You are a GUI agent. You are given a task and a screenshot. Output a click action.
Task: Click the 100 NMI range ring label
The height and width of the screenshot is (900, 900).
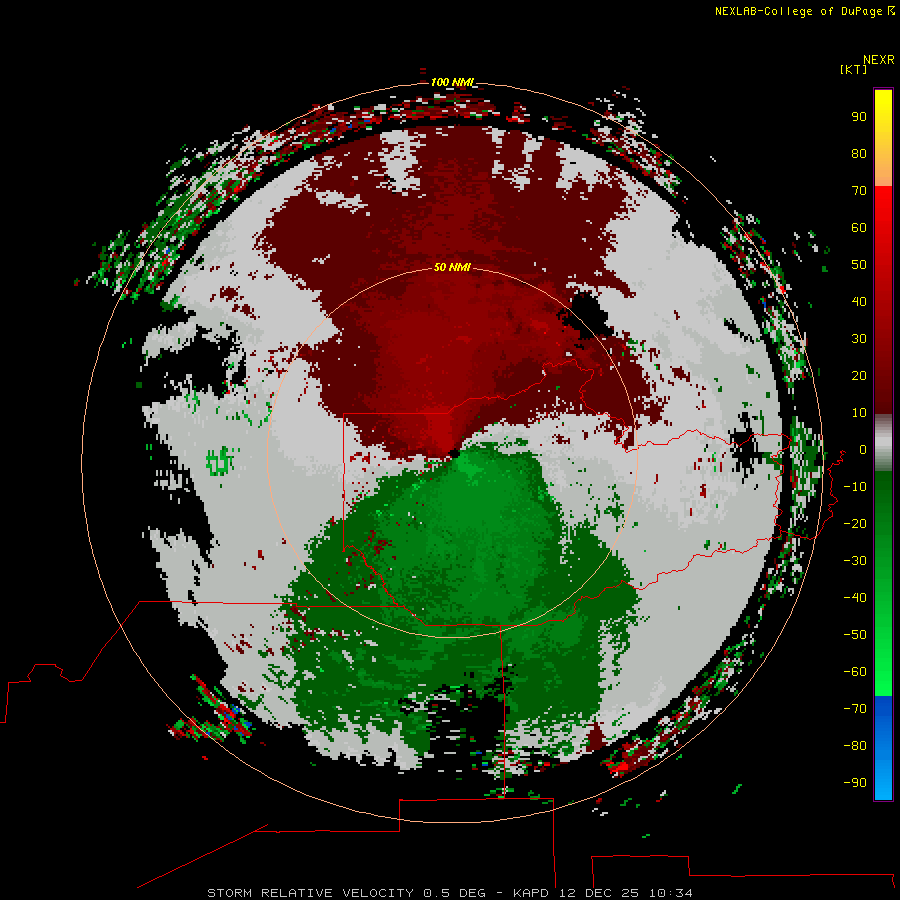click(x=452, y=82)
